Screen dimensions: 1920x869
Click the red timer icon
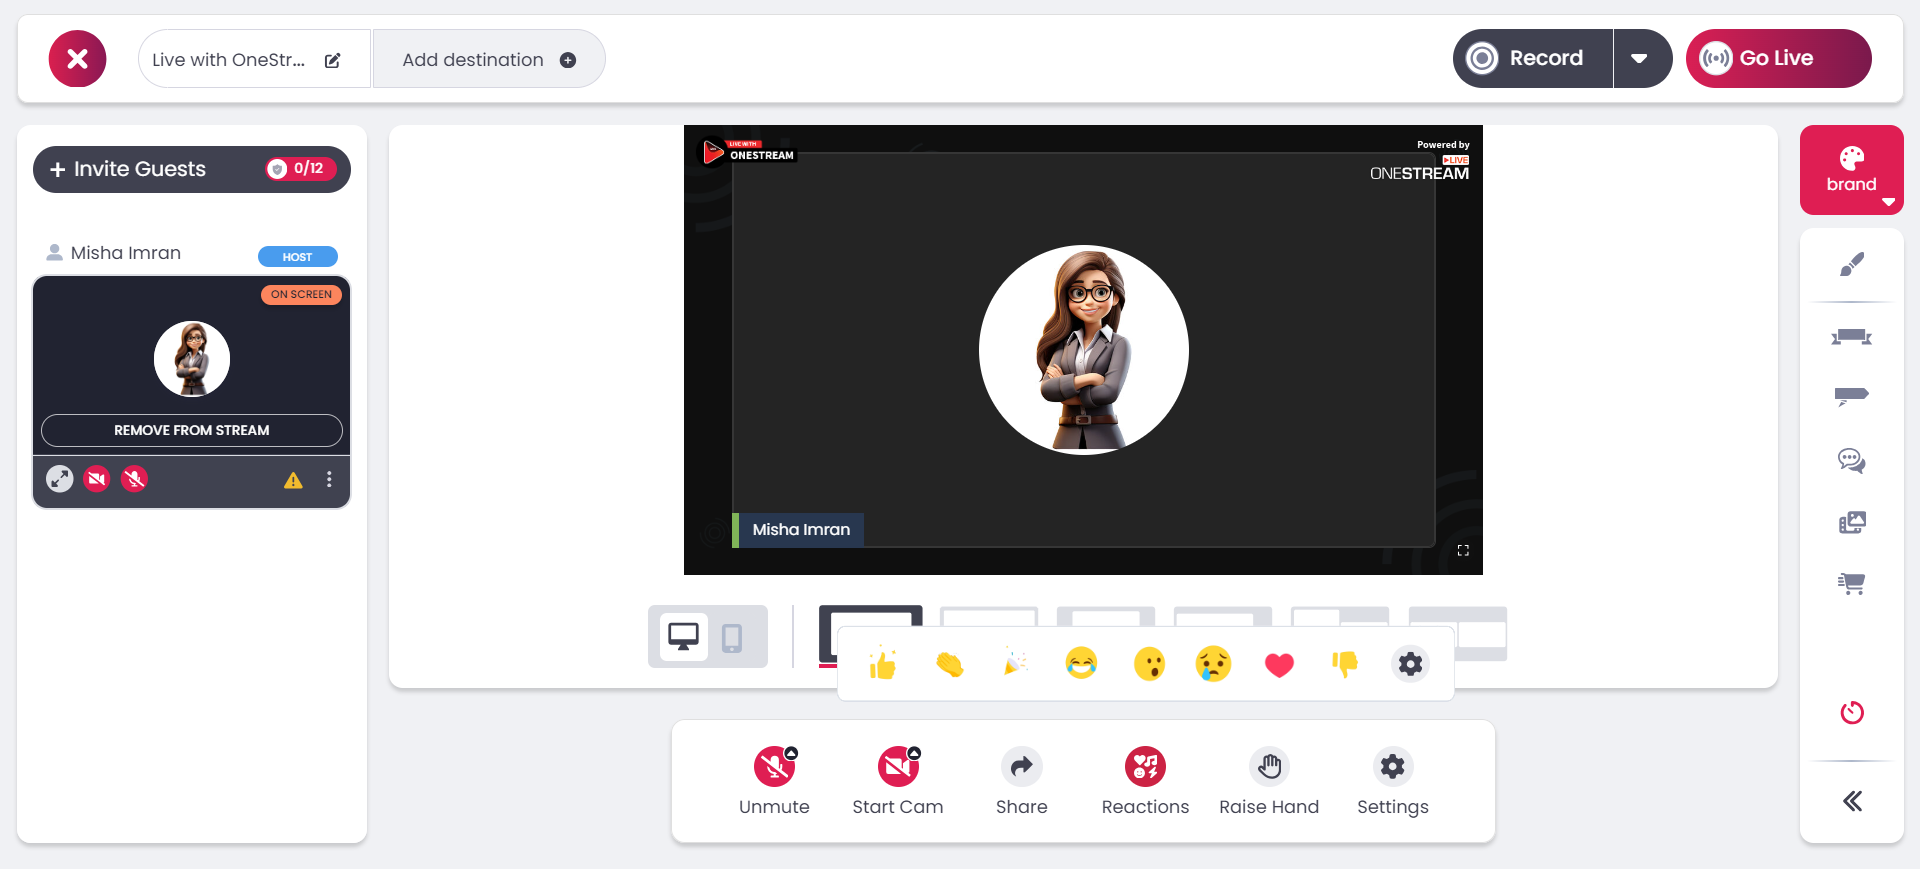pos(1851,713)
